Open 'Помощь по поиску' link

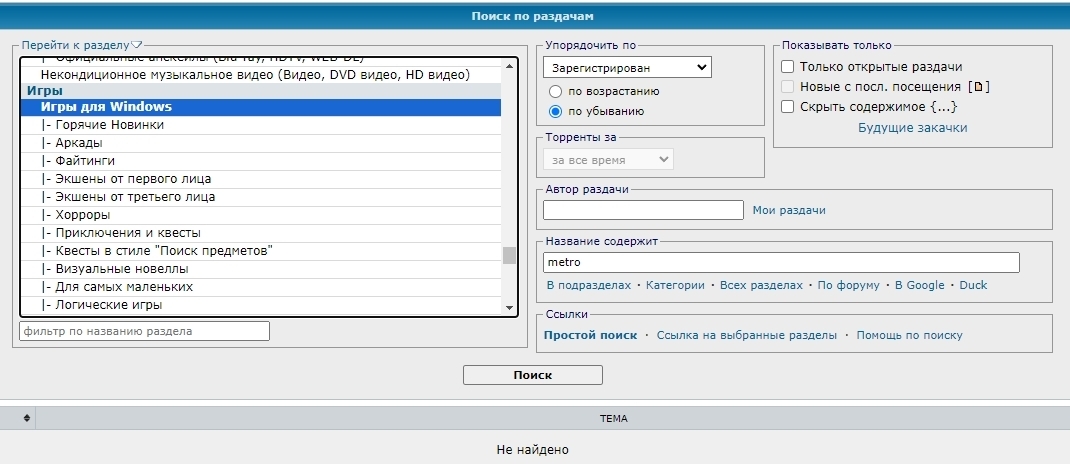point(910,335)
